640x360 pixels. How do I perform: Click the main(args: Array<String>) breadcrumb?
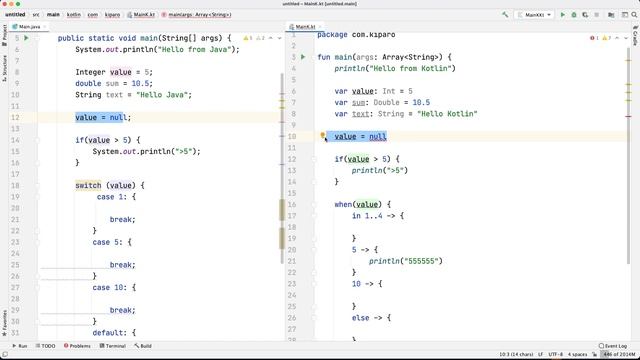tap(196, 15)
